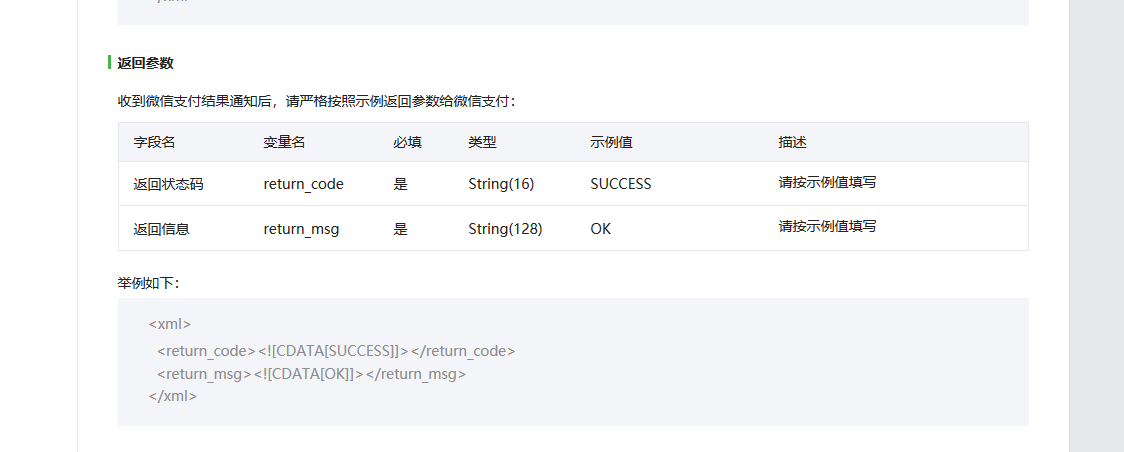The width and height of the screenshot is (1124, 452).
Task: Click the 返回状态码 field name
Action: click(x=168, y=184)
